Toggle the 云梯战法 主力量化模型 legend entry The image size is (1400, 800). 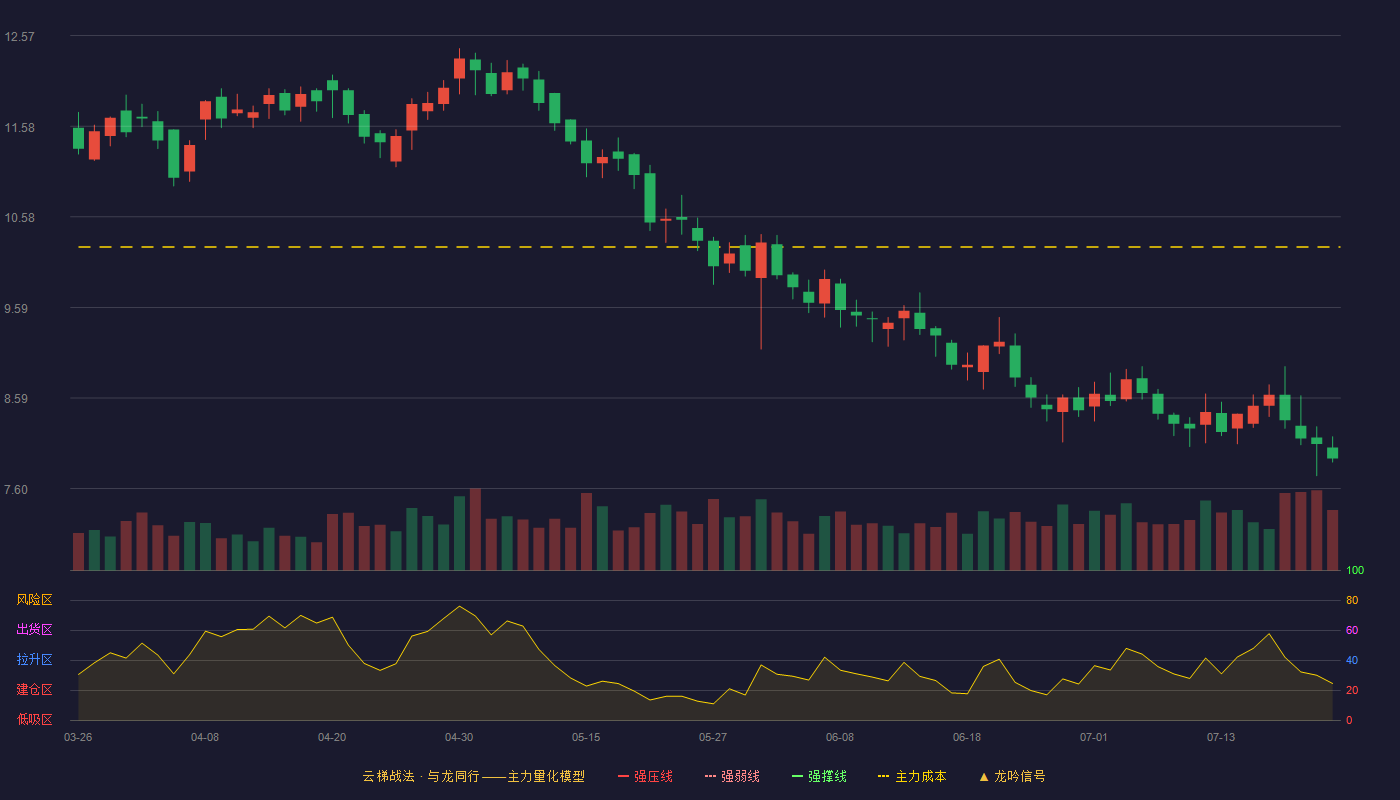pyautogui.click(x=473, y=776)
